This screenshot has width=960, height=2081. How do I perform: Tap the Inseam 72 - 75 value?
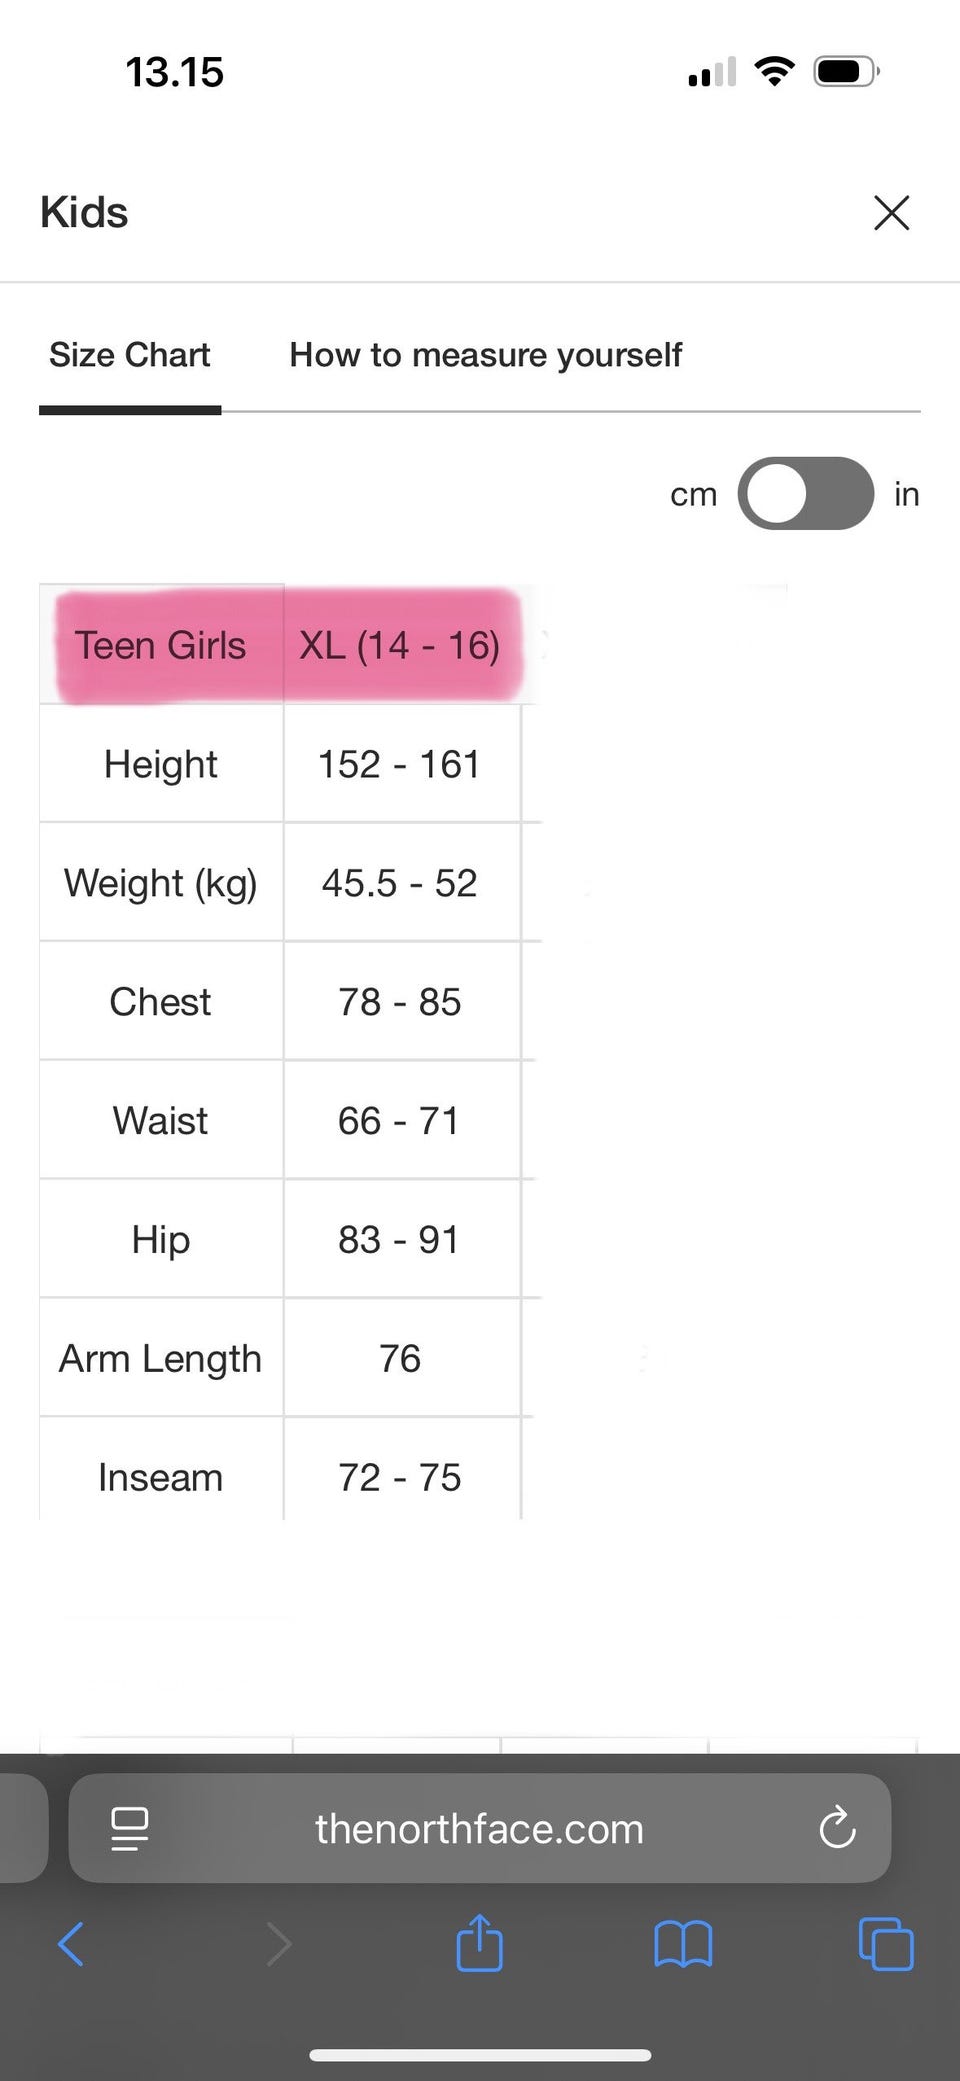click(400, 1477)
